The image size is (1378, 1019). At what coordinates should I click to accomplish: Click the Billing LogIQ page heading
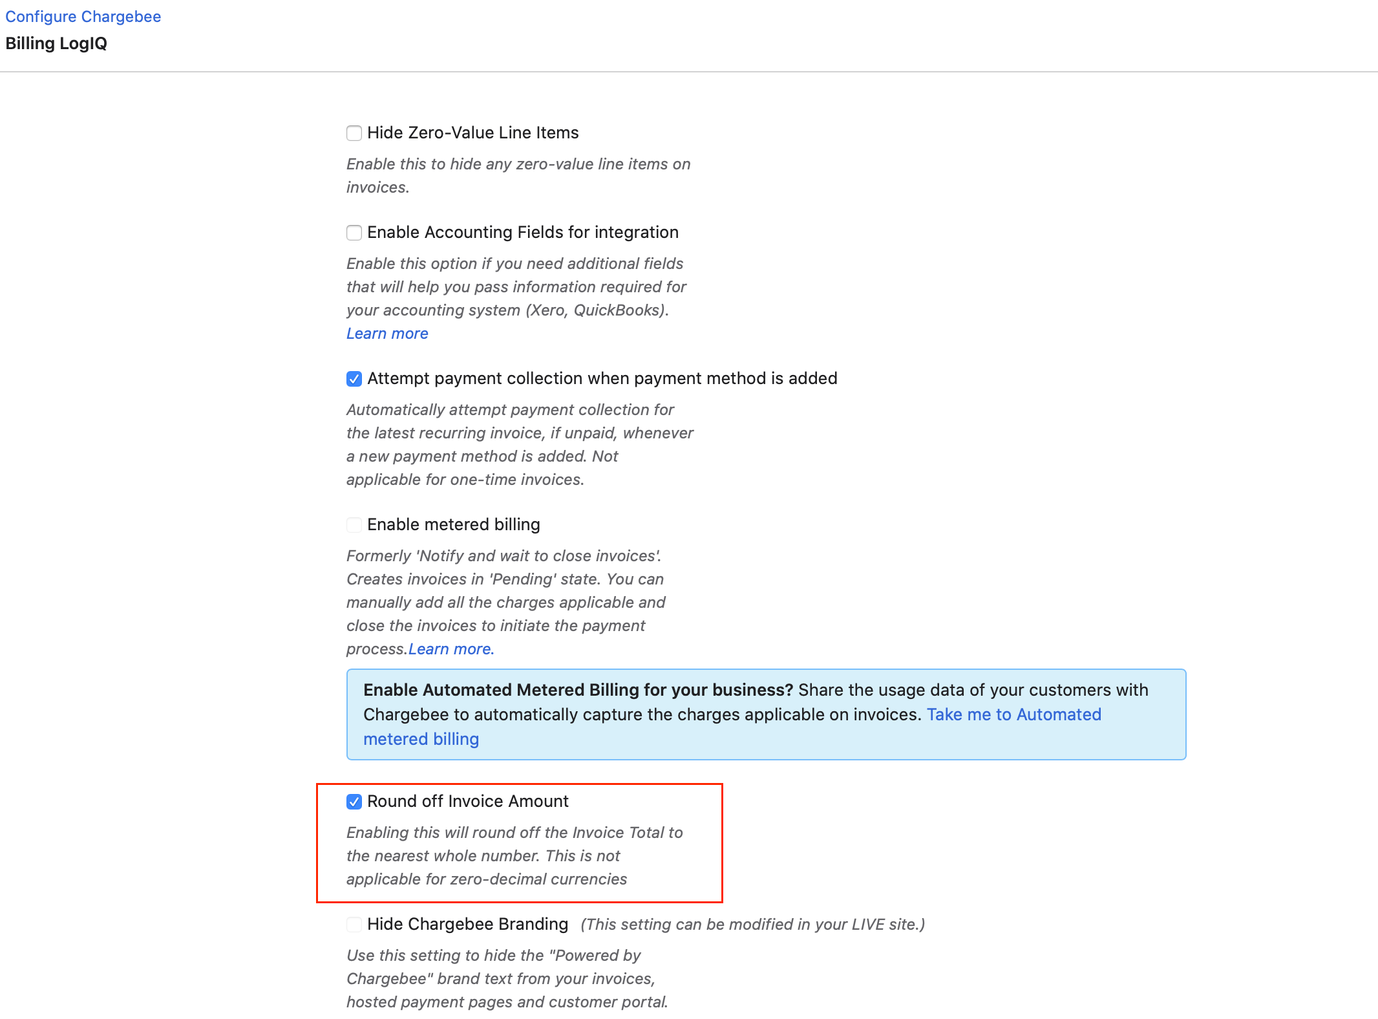coord(56,44)
